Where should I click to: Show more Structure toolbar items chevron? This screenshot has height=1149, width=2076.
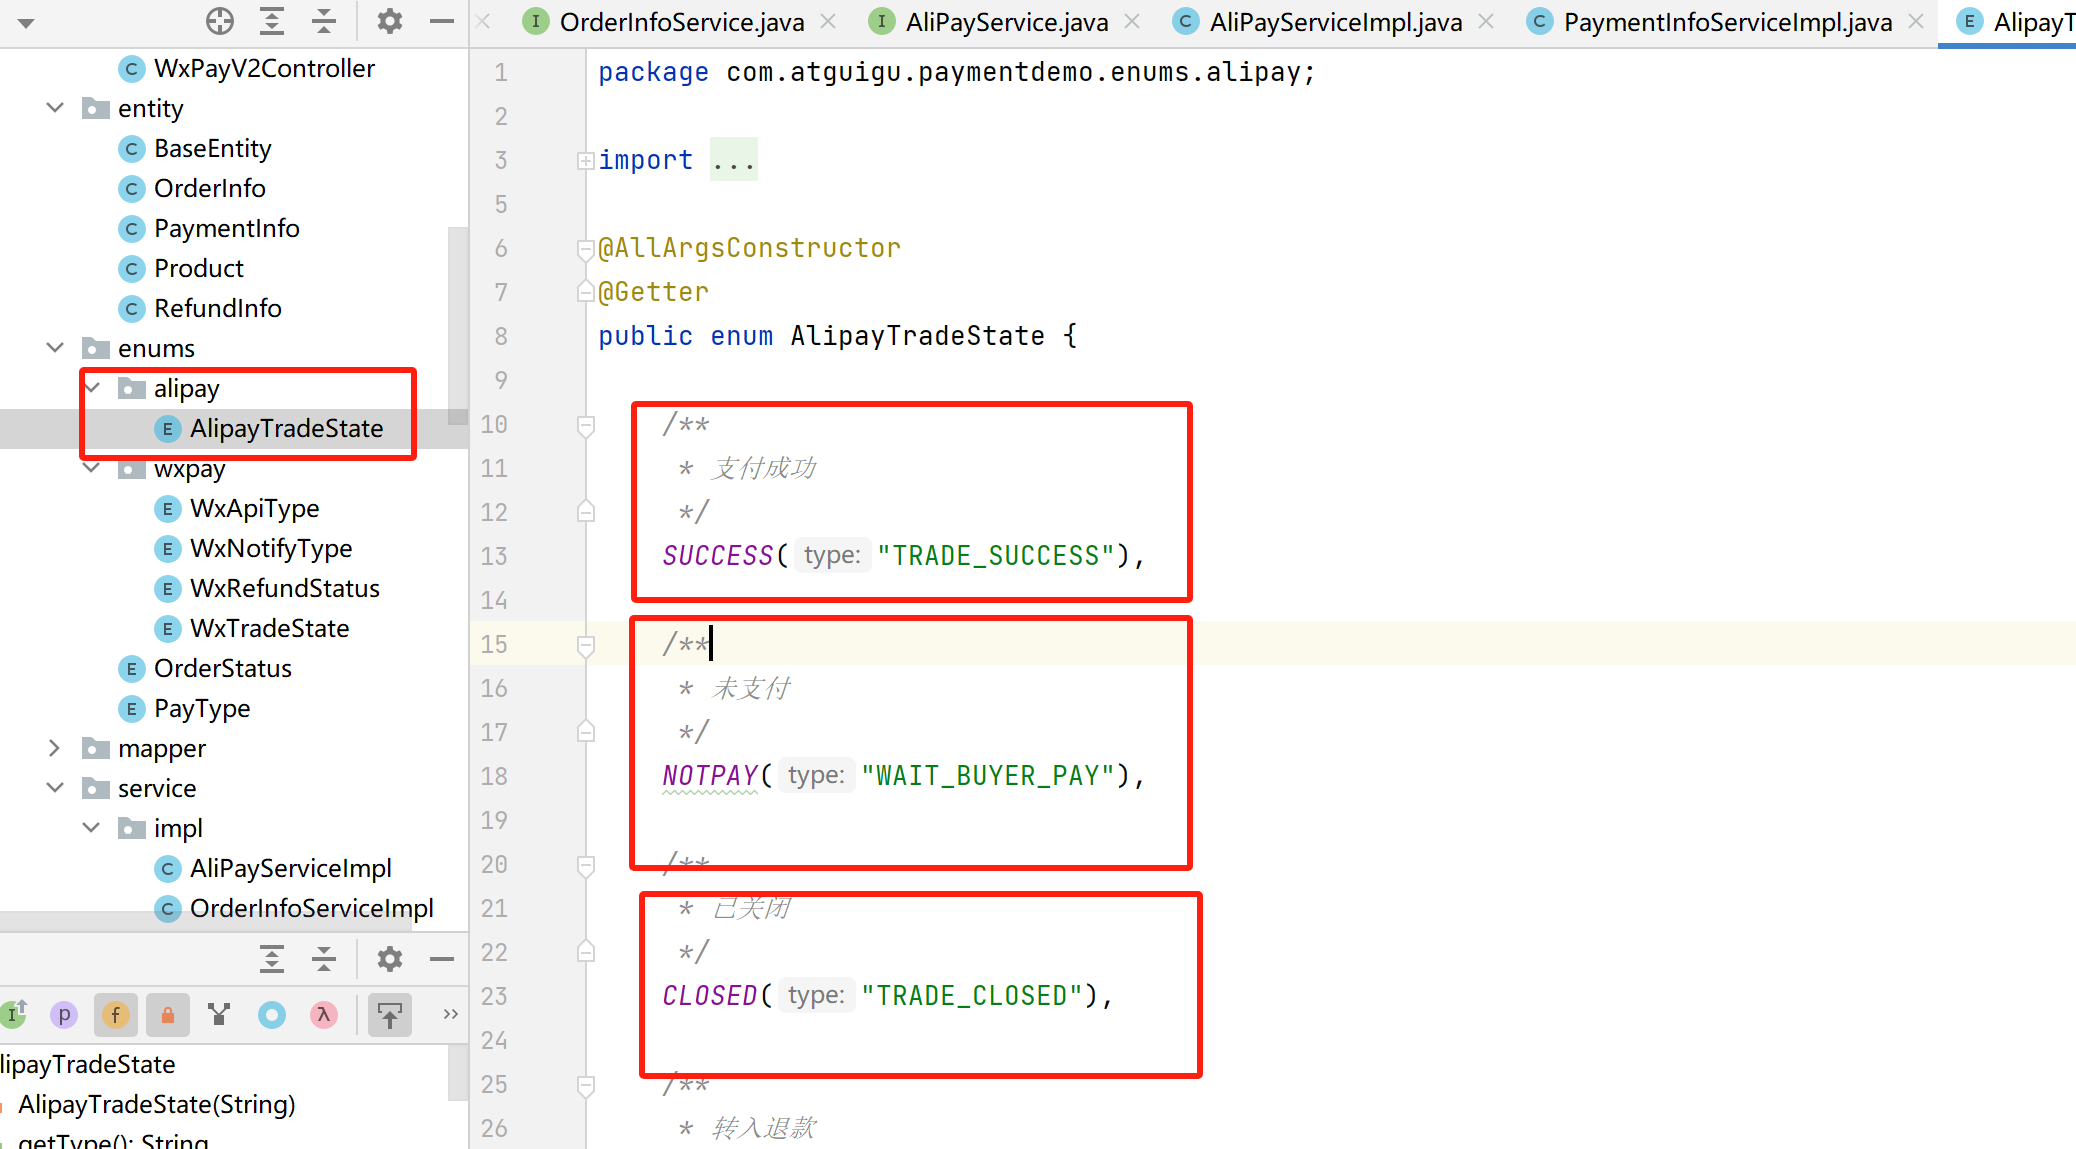[x=450, y=1014]
